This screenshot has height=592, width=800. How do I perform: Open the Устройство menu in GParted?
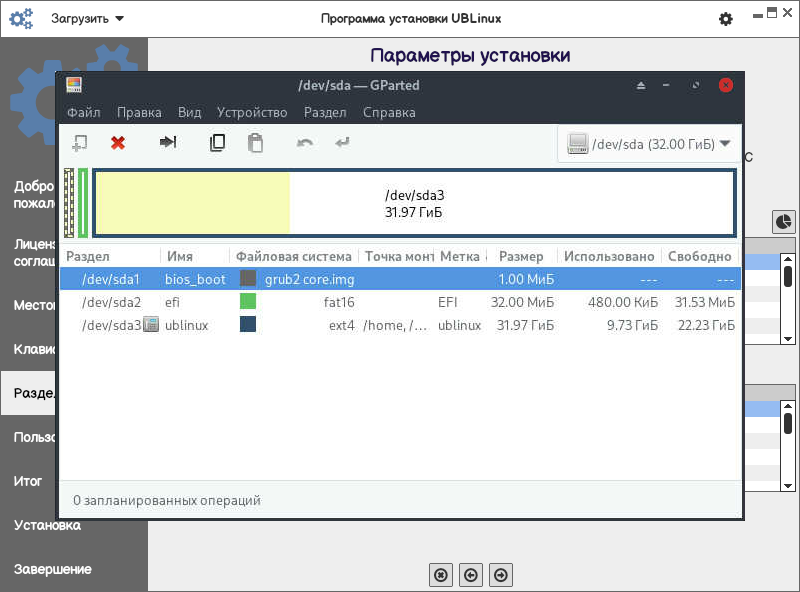pos(252,112)
